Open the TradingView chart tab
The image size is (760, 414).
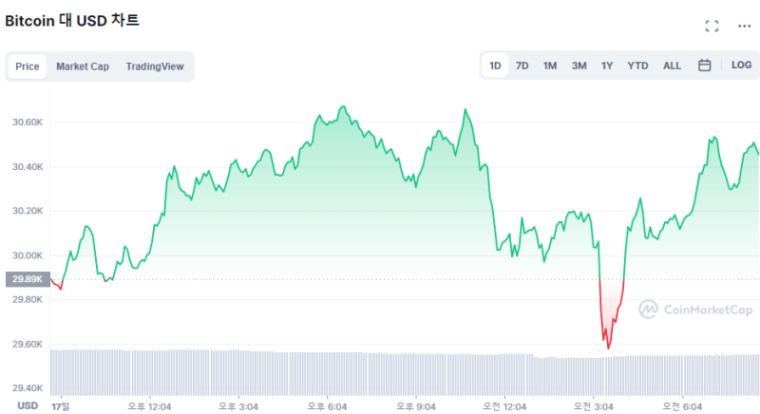(x=154, y=67)
